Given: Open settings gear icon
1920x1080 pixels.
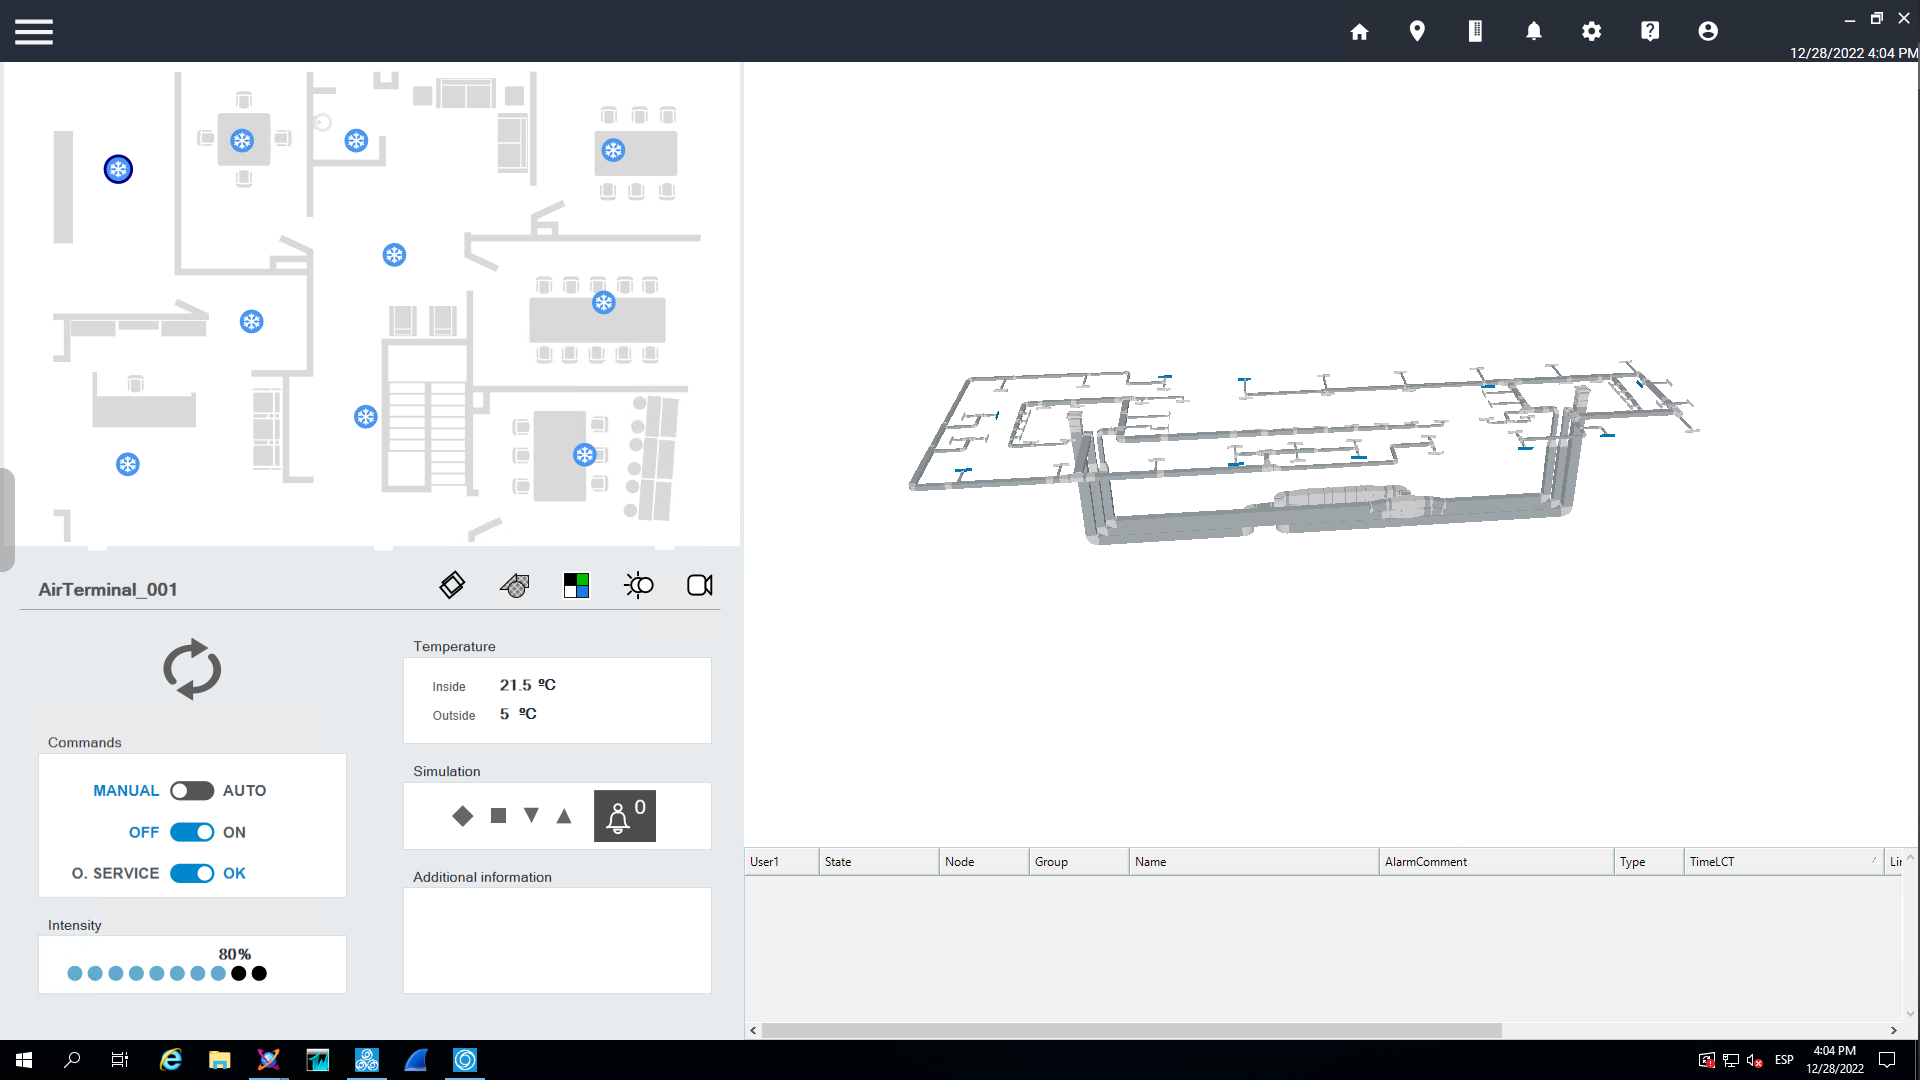Looking at the screenshot, I should [1591, 32].
